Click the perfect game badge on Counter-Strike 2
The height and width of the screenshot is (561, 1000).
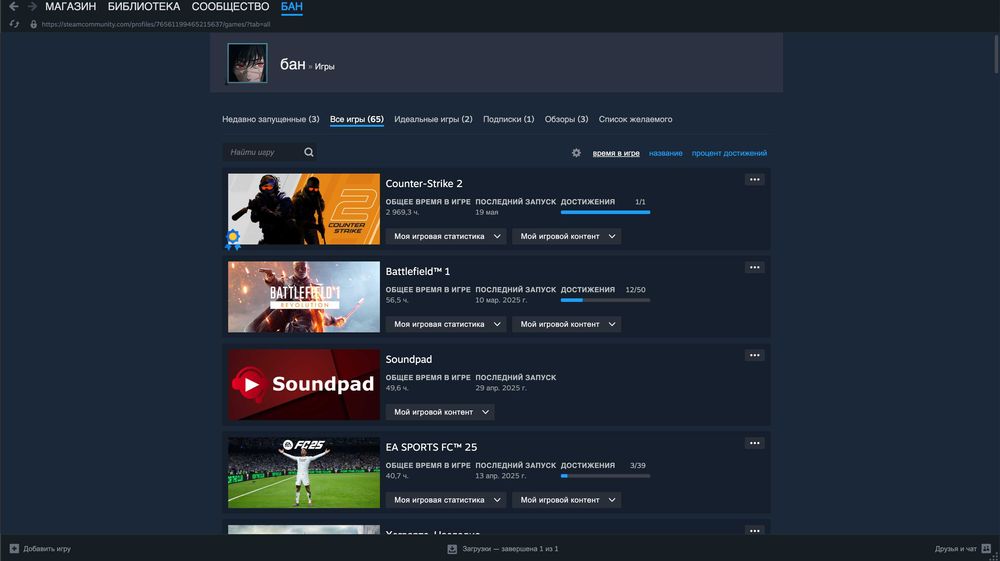pyautogui.click(x=233, y=239)
